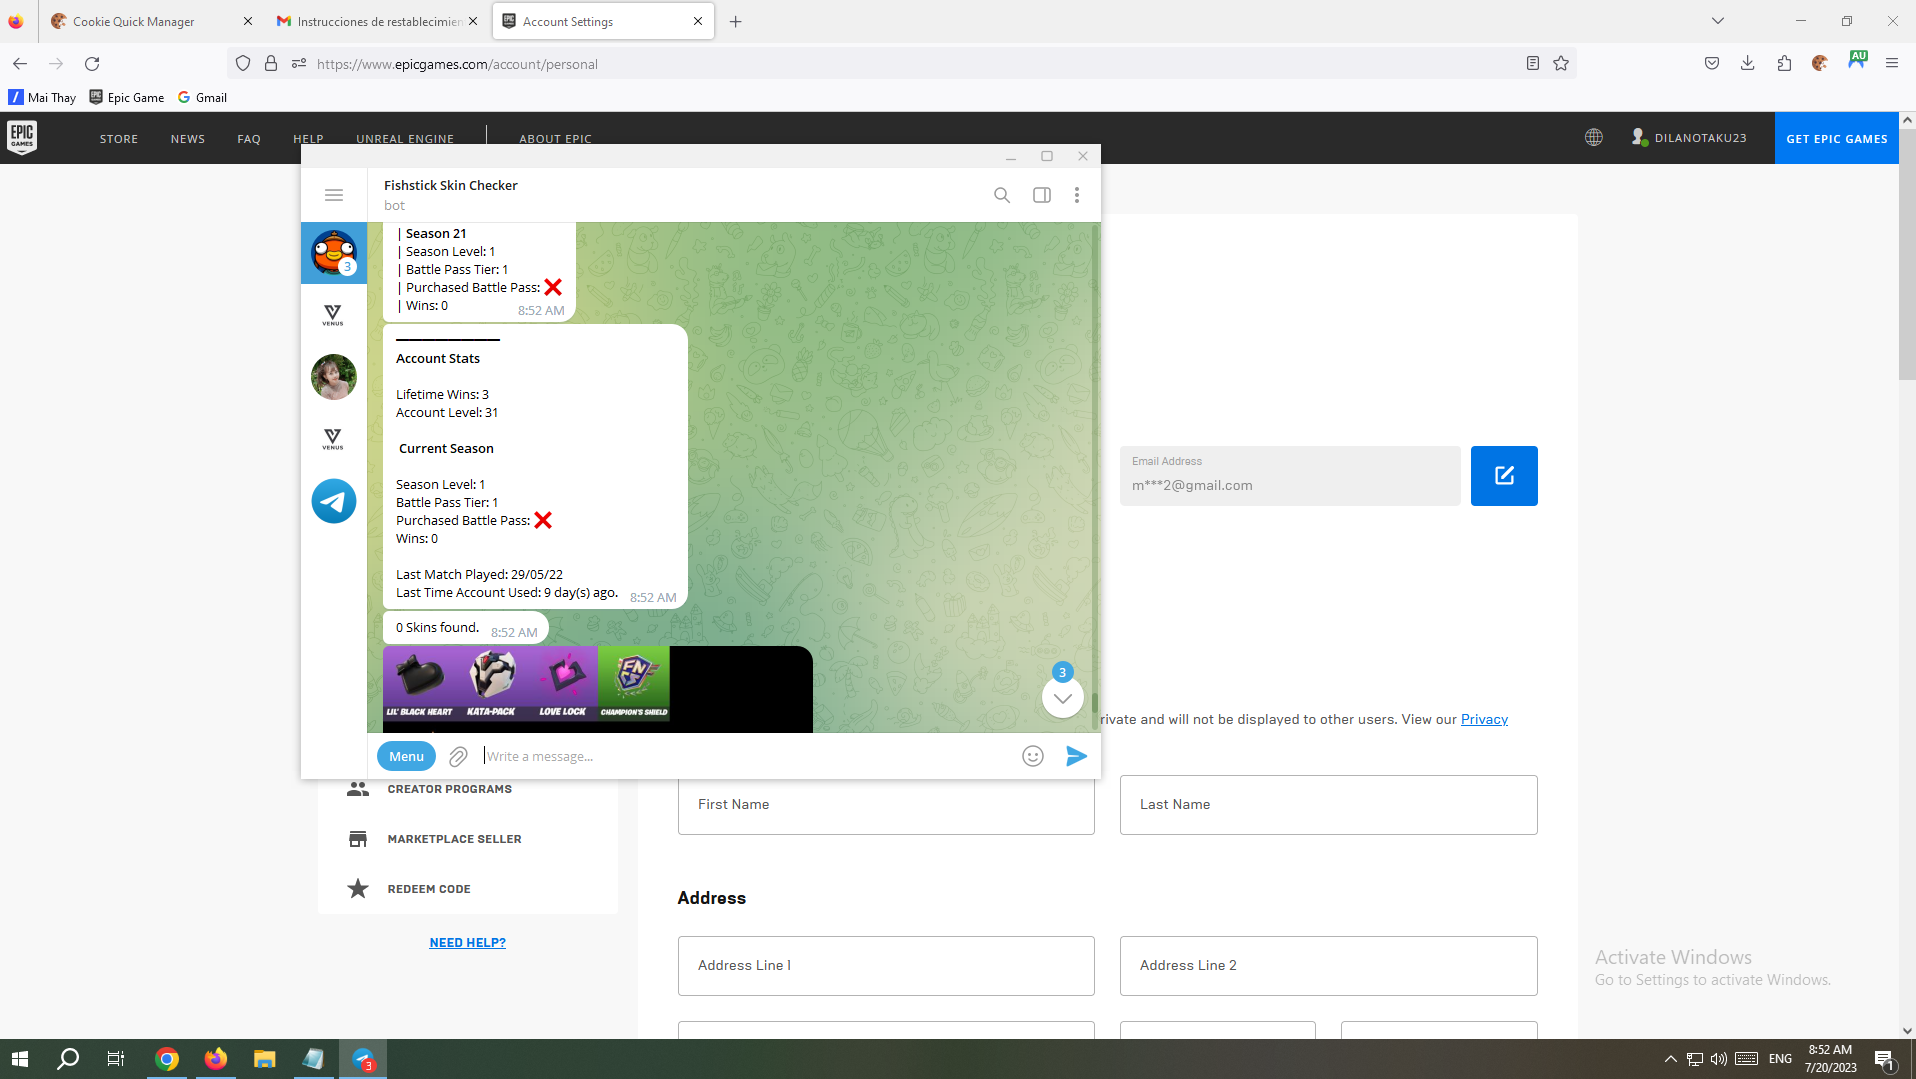Open Firefox extensions puzzle icon
Screen dimensions: 1916x1079
1784,63
